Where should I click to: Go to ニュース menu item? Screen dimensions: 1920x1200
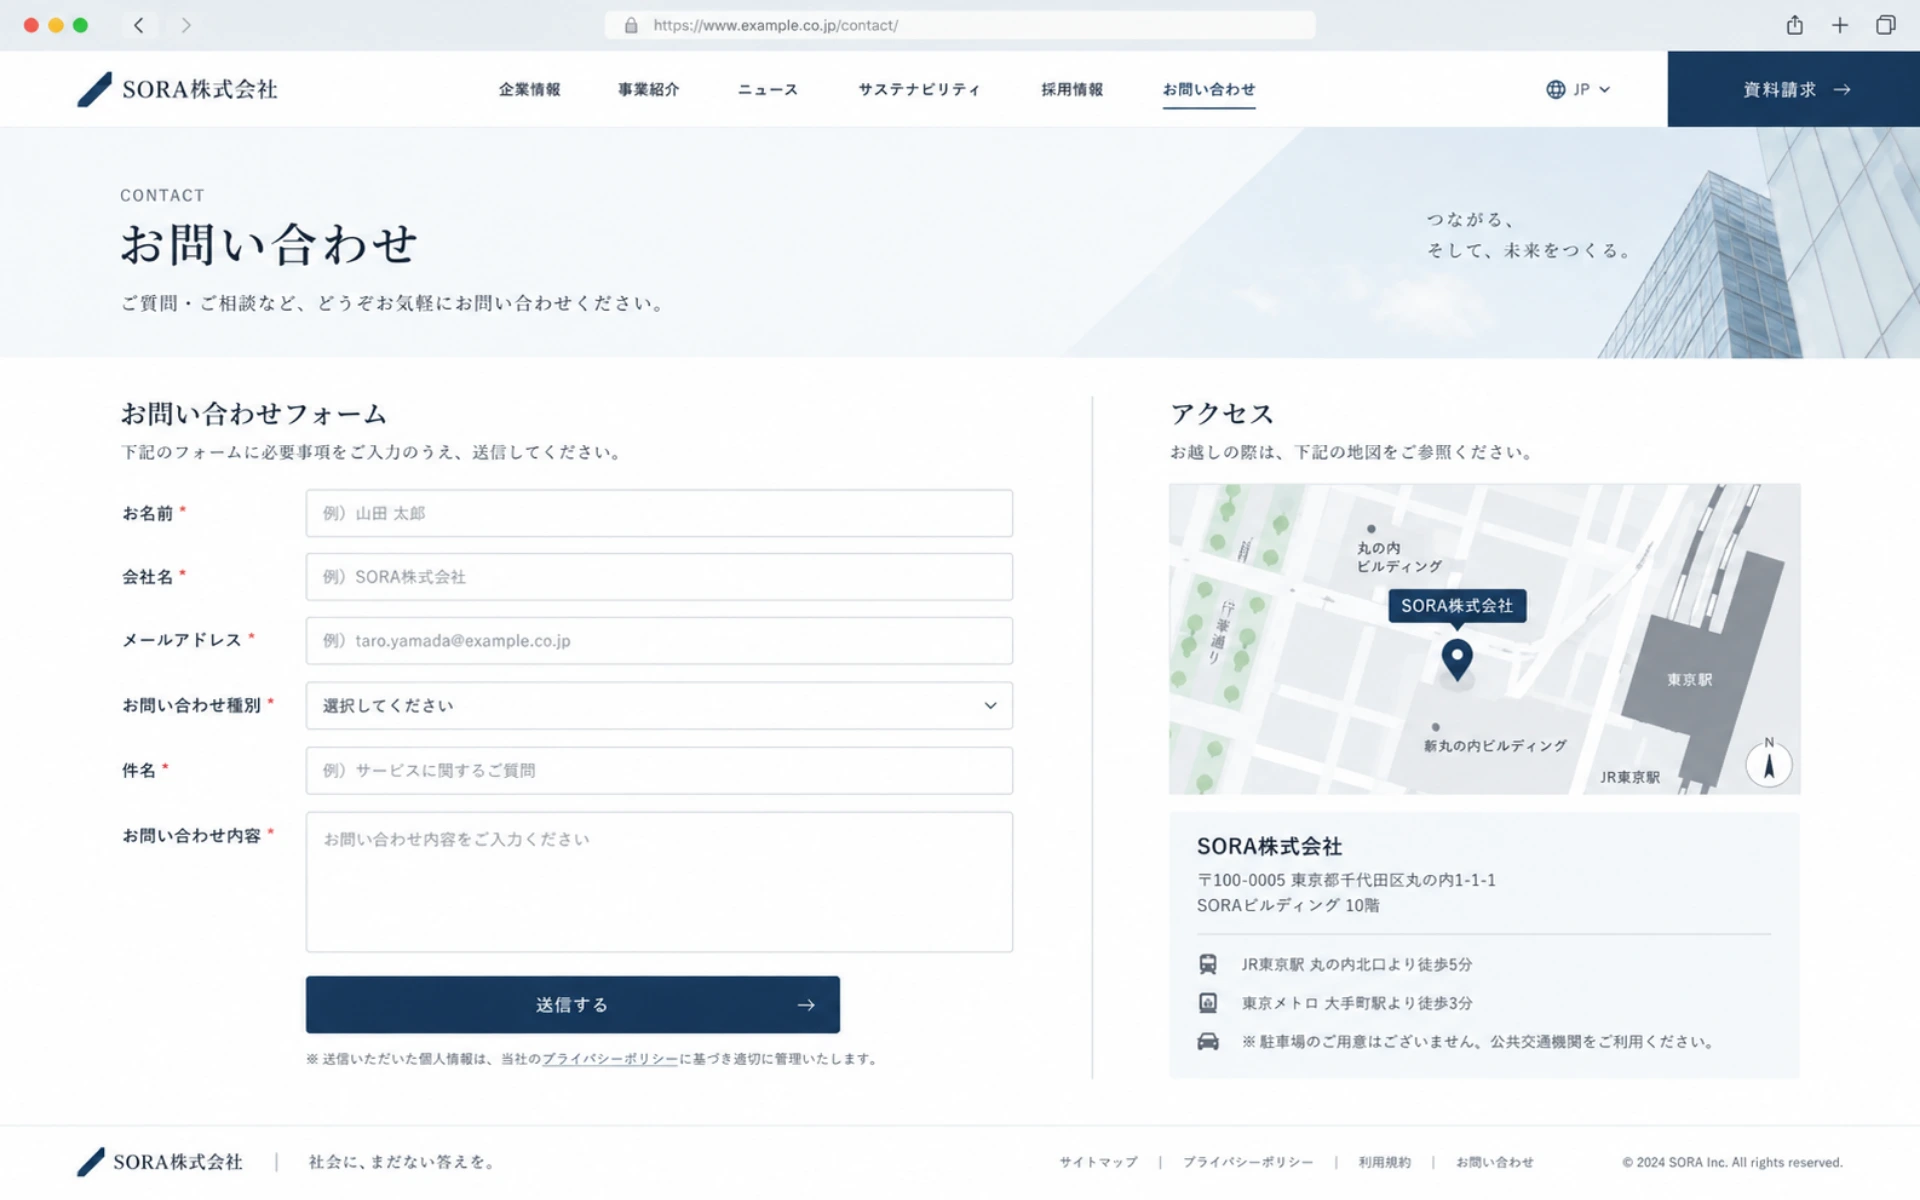point(768,89)
